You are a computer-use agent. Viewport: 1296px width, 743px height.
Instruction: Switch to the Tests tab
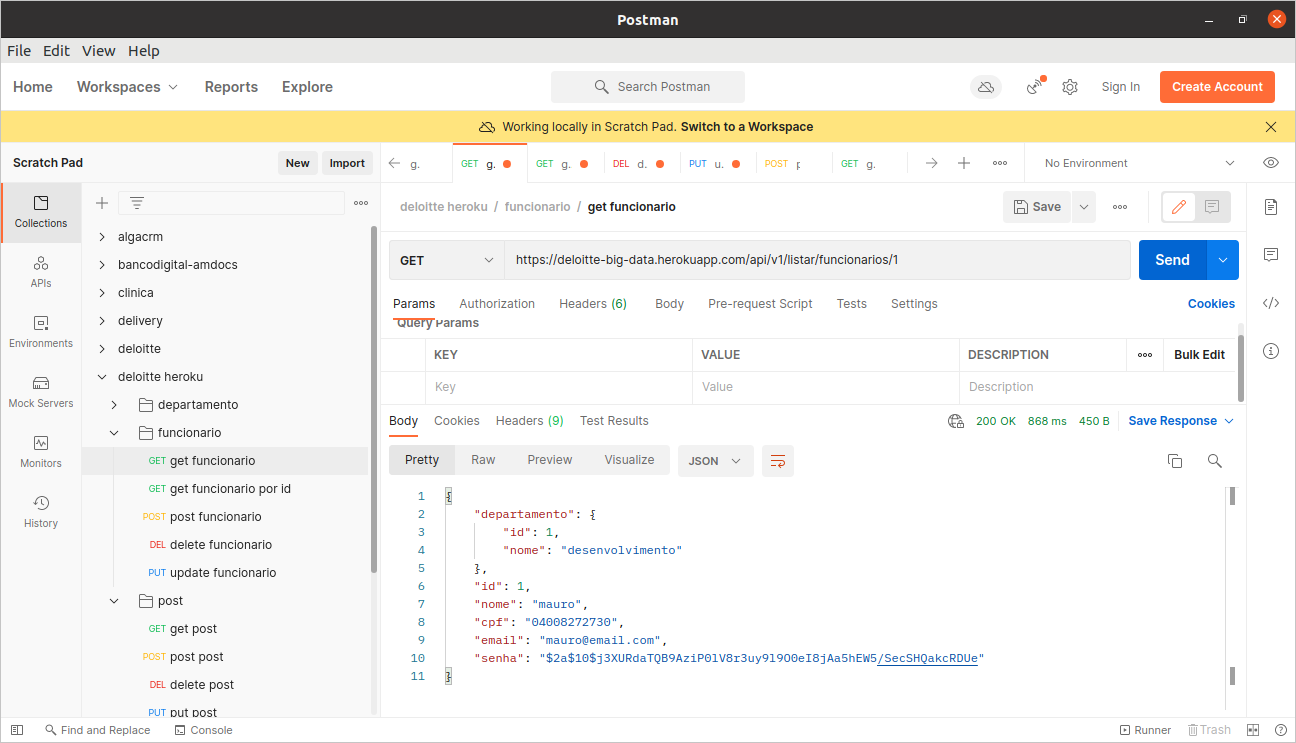[x=852, y=304]
